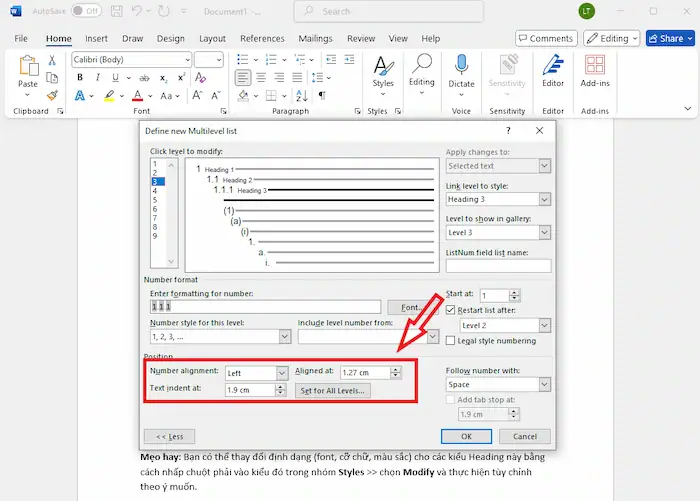This screenshot has width=700, height=501.
Task: Click the dialog Help question mark
Action: click(507, 130)
